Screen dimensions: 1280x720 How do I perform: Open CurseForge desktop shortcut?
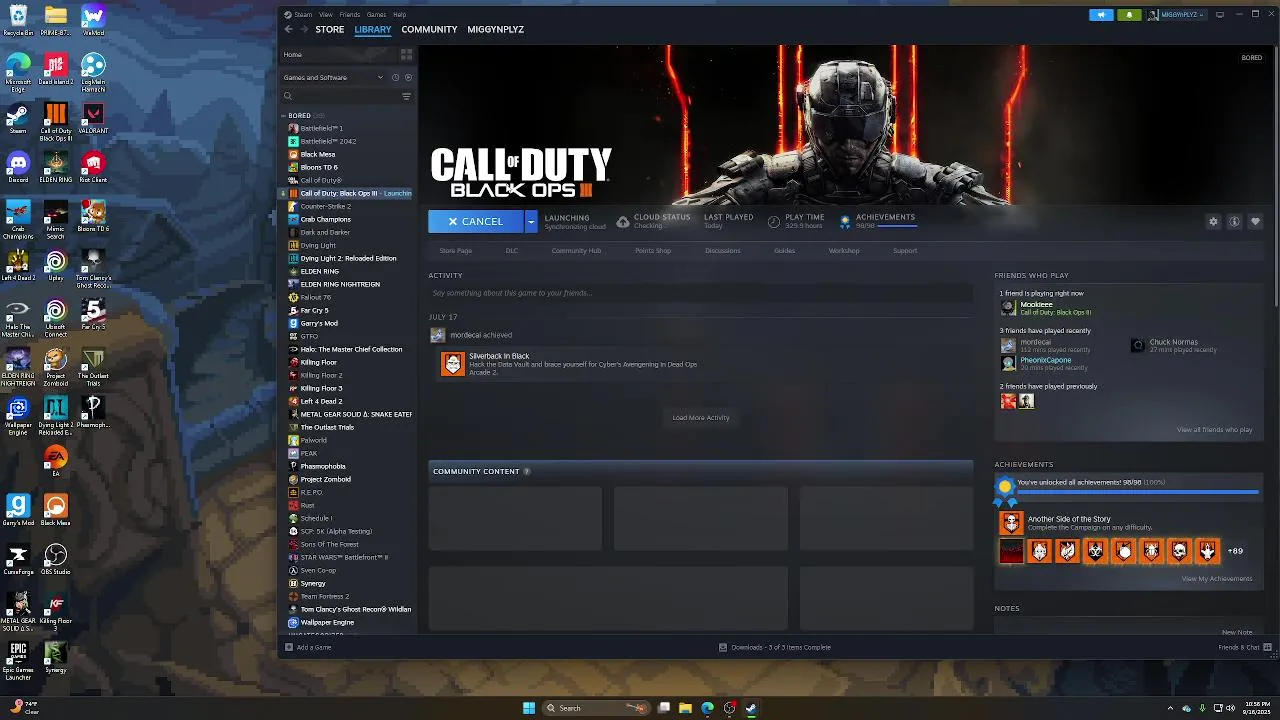[x=18, y=559]
